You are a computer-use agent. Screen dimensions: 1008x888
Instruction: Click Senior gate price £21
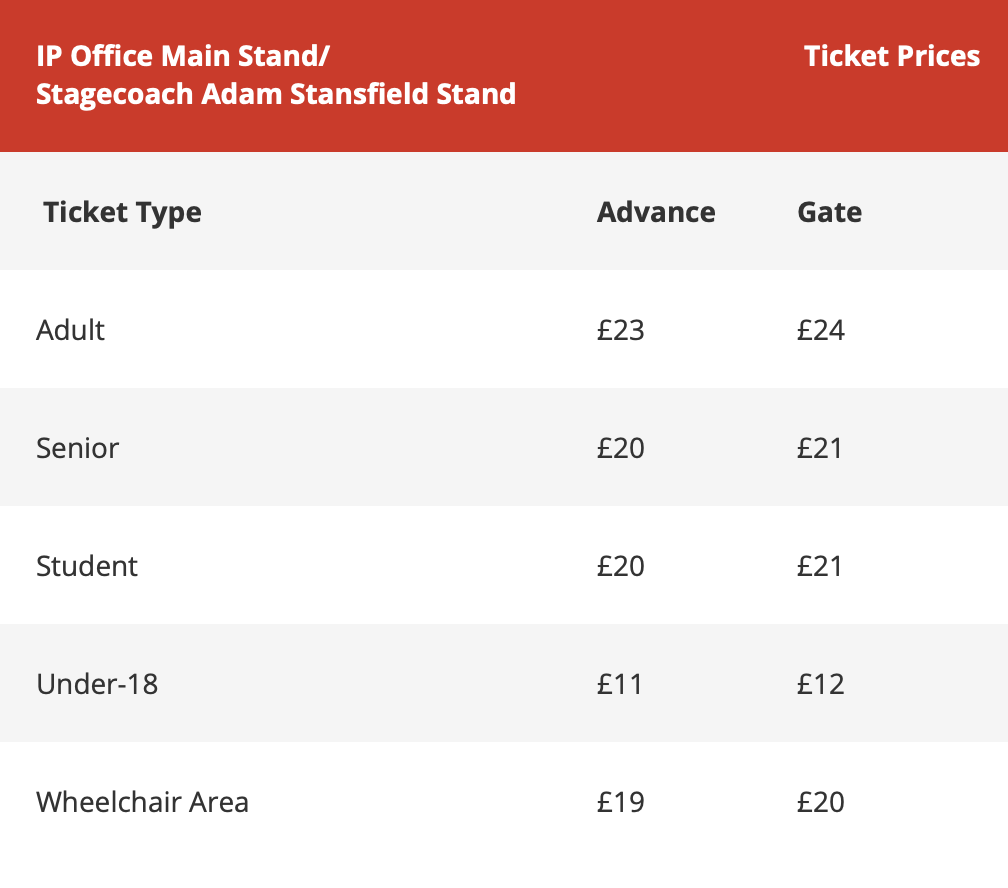(820, 448)
